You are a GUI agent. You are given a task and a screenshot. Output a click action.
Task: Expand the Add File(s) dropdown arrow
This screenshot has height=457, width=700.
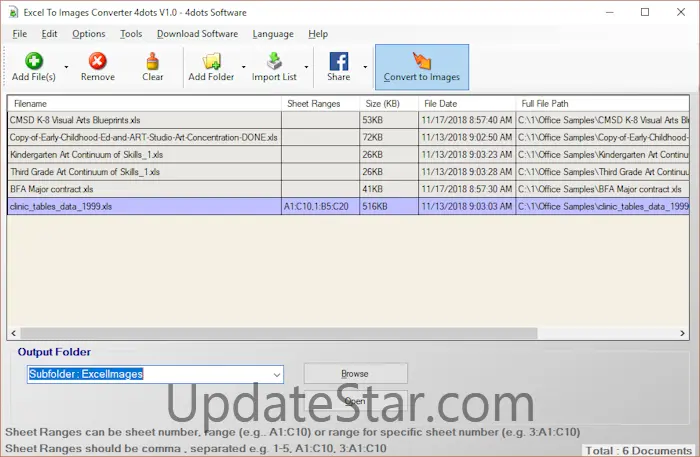pos(67,67)
